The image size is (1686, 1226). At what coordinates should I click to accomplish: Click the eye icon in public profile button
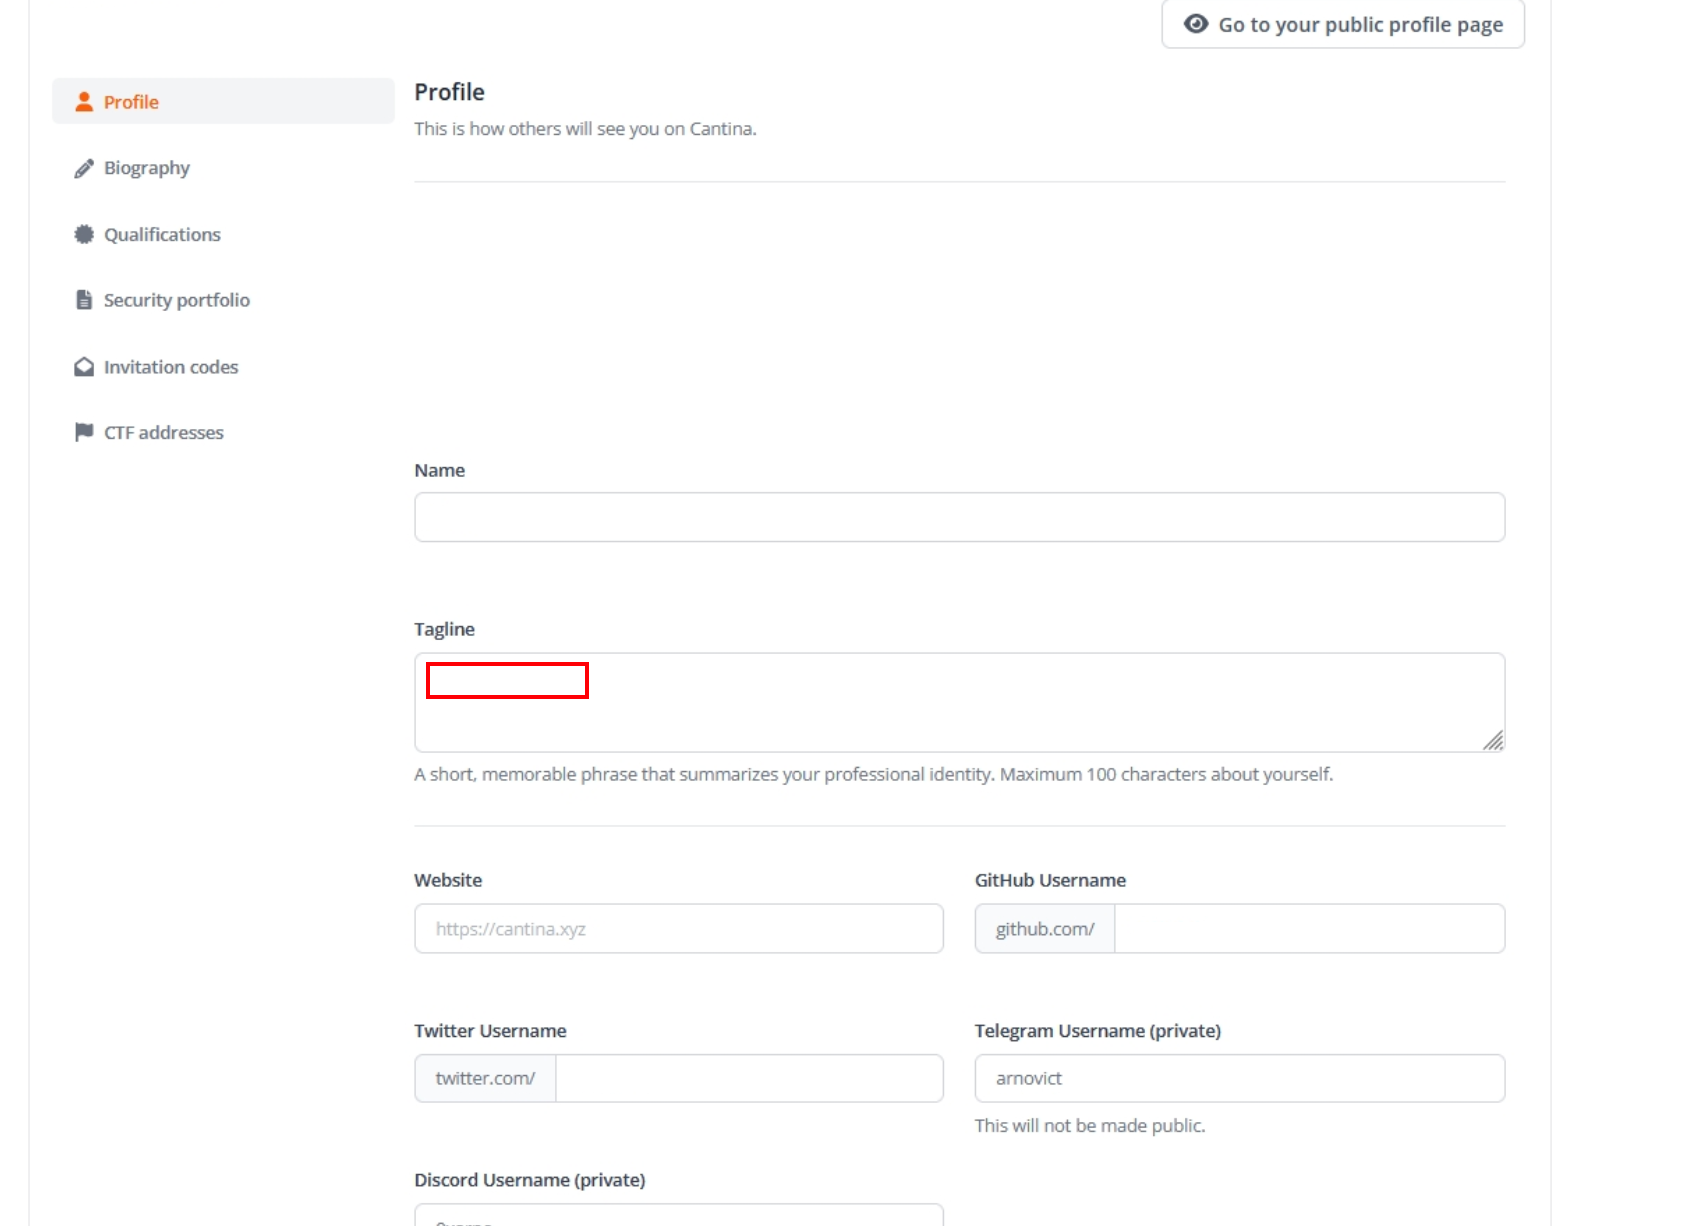pyautogui.click(x=1196, y=24)
